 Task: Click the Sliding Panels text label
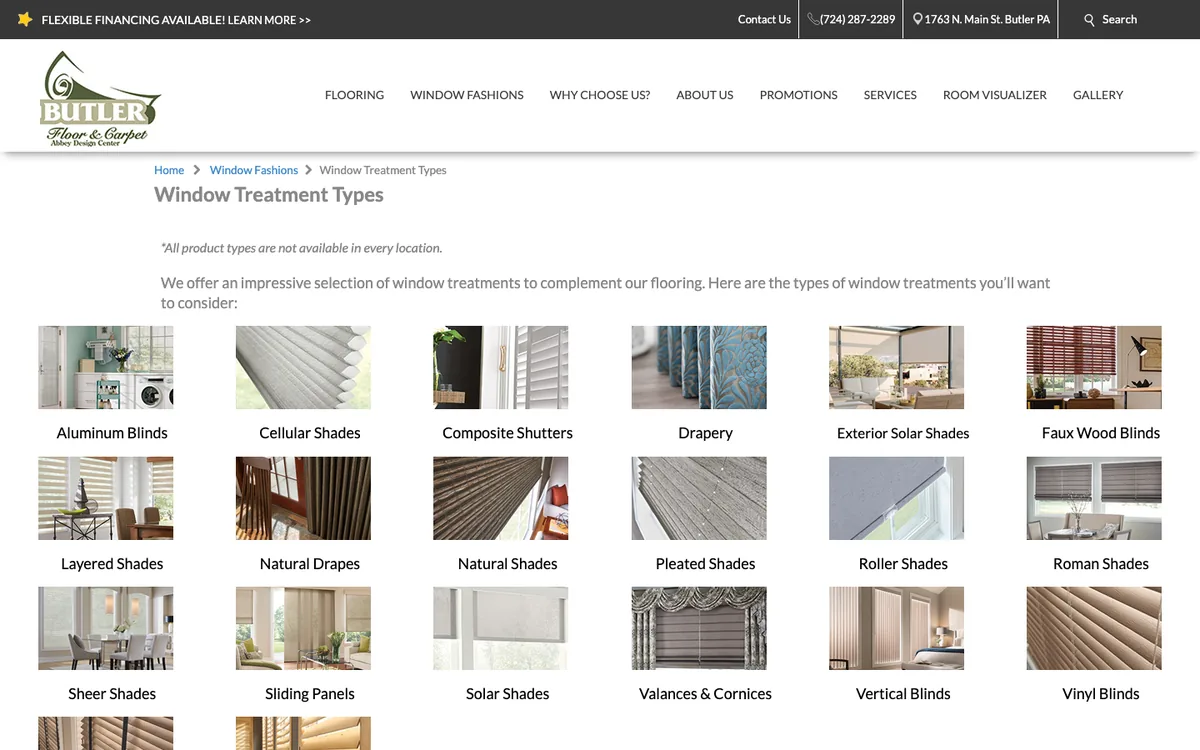310,694
